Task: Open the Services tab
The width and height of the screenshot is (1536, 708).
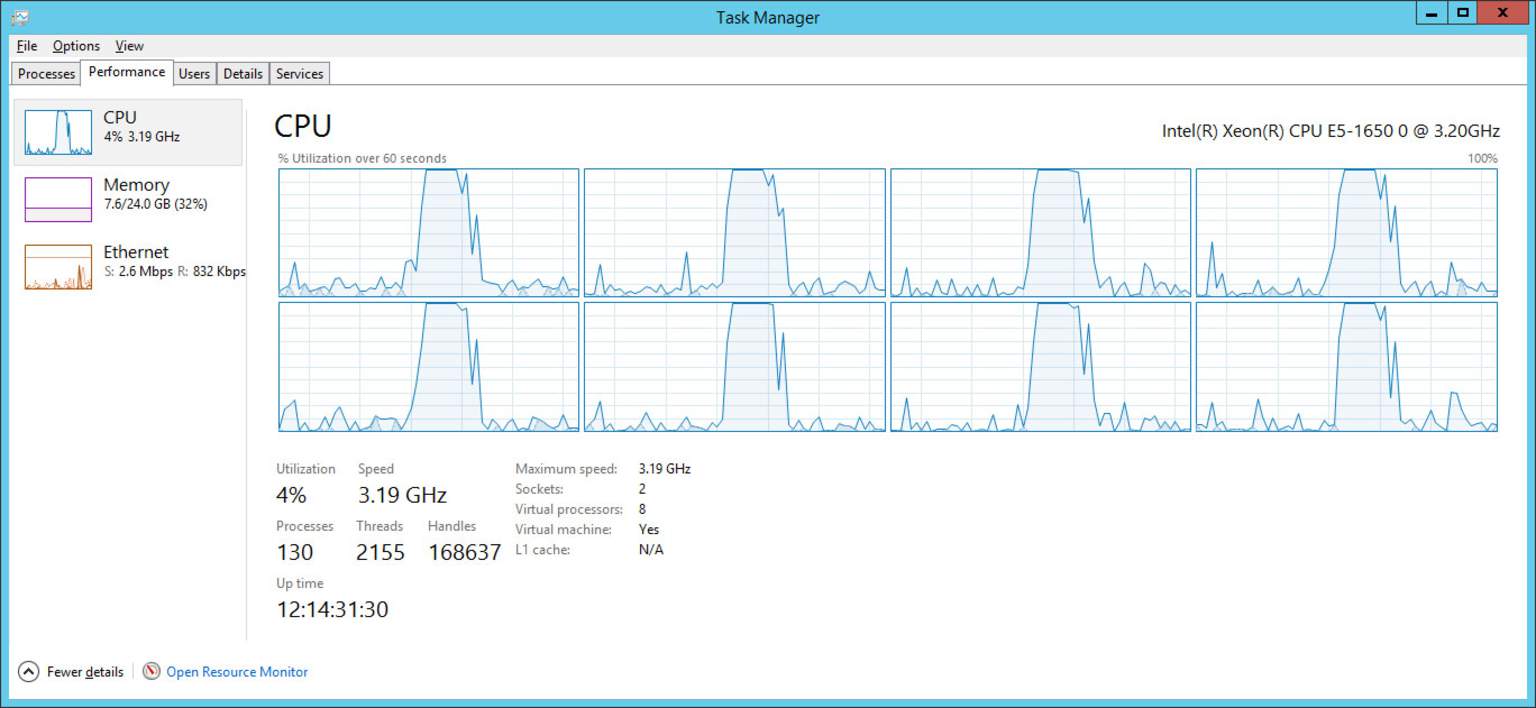Action: click(x=298, y=73)
